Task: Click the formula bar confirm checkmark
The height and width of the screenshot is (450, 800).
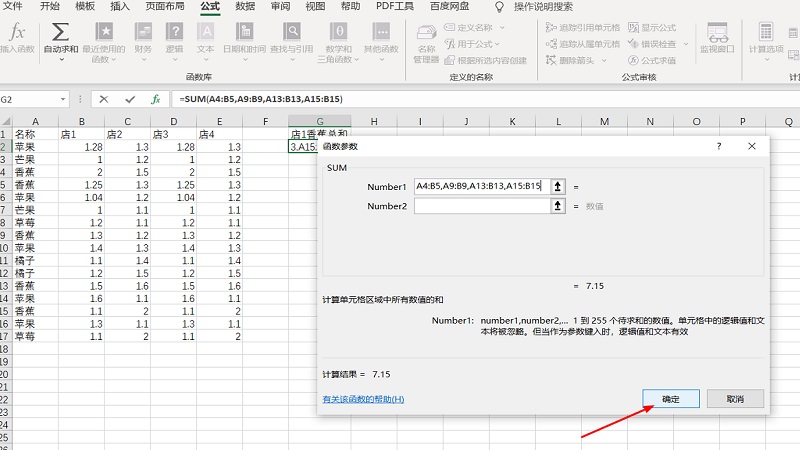Action: click(130, 99)
